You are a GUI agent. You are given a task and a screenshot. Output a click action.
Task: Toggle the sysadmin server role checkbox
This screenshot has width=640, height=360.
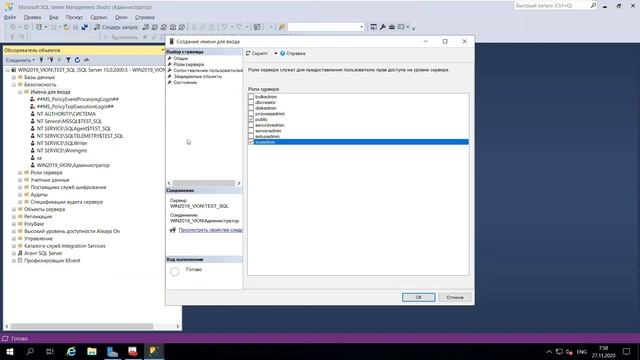(x=251, y=142)
